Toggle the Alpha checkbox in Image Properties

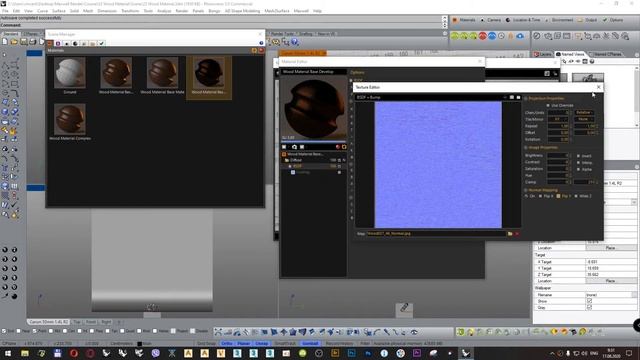pyautogui.click(x=578, y=169)
